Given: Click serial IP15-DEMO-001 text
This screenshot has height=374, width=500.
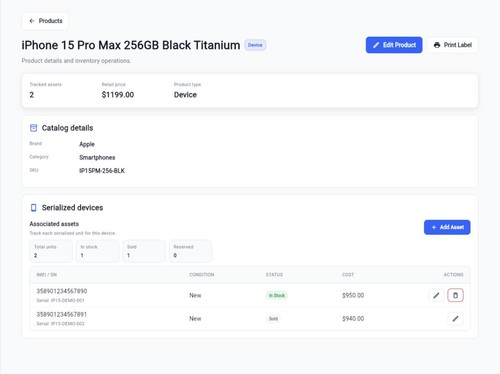Looking at the screenshot, I should [60, 300].
